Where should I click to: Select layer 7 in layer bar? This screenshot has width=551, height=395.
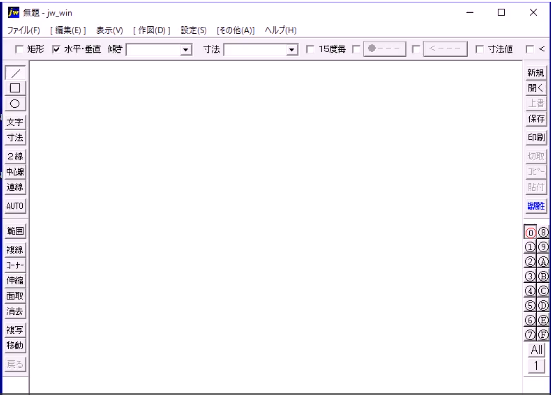coord(530,334)
